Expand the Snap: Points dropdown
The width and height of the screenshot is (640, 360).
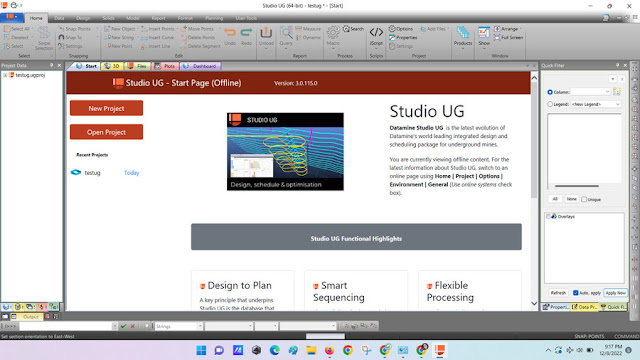coord(97,29)
